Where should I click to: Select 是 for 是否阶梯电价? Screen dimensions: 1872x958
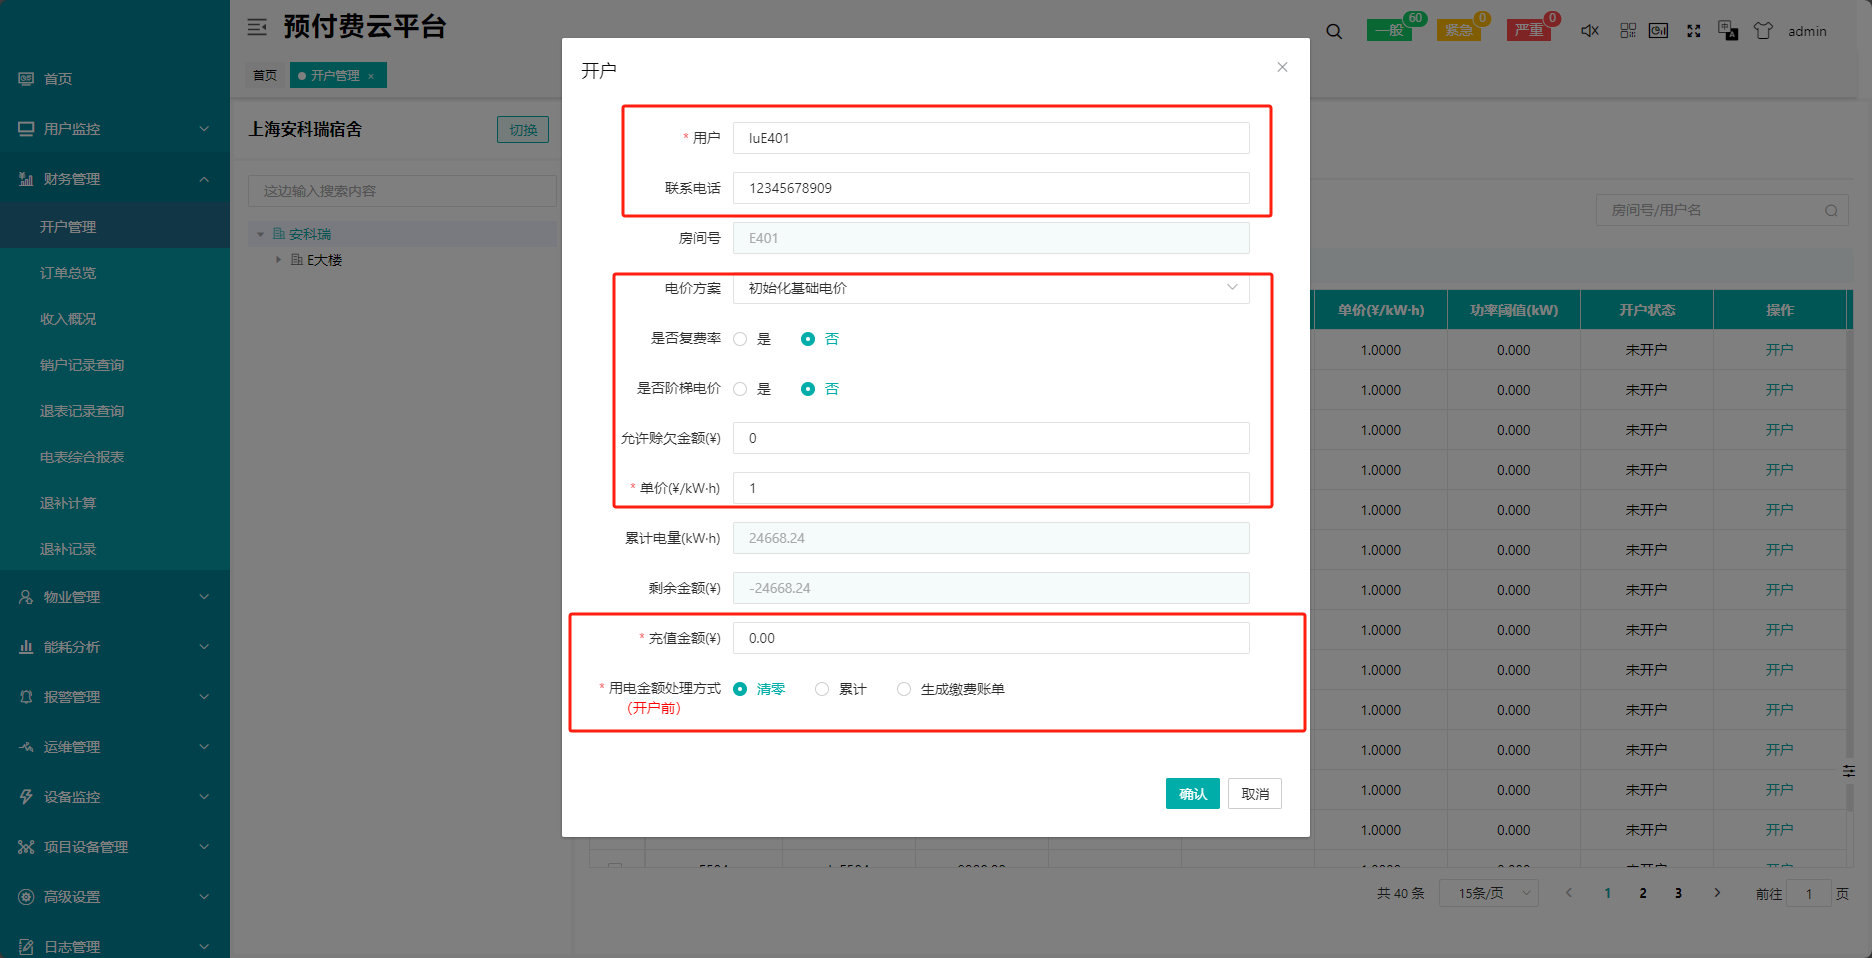(741, 389)
